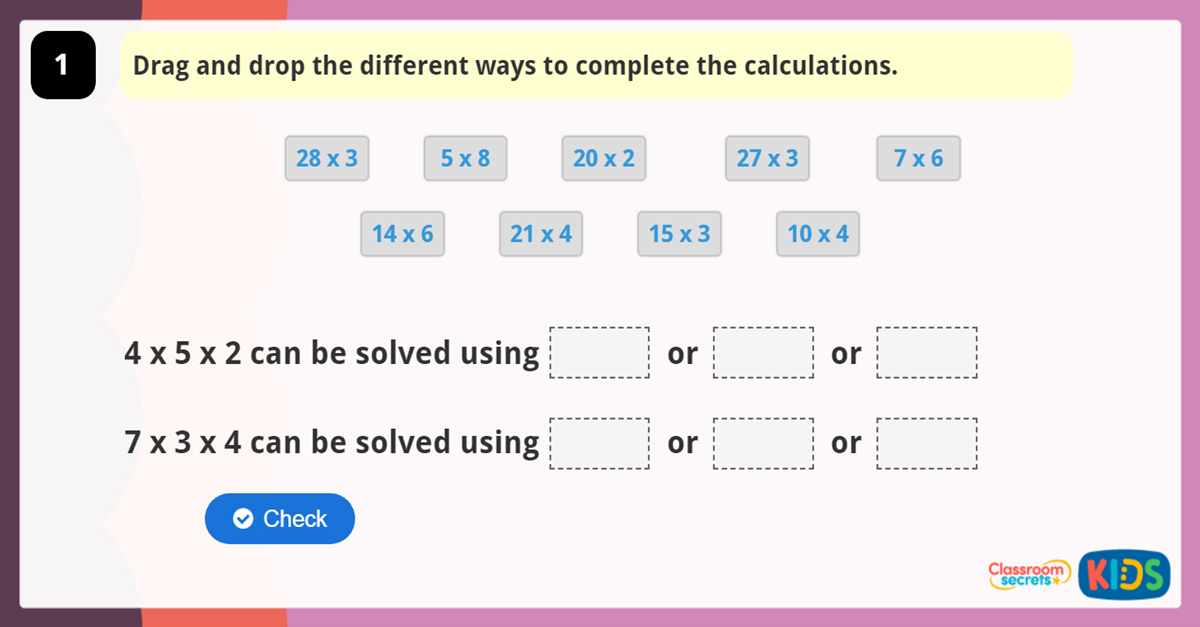This screenshot has height=627, width=1200.
Task: Click first drop box for 7 x 3 x 4
Action: click(x=600, y=443)
